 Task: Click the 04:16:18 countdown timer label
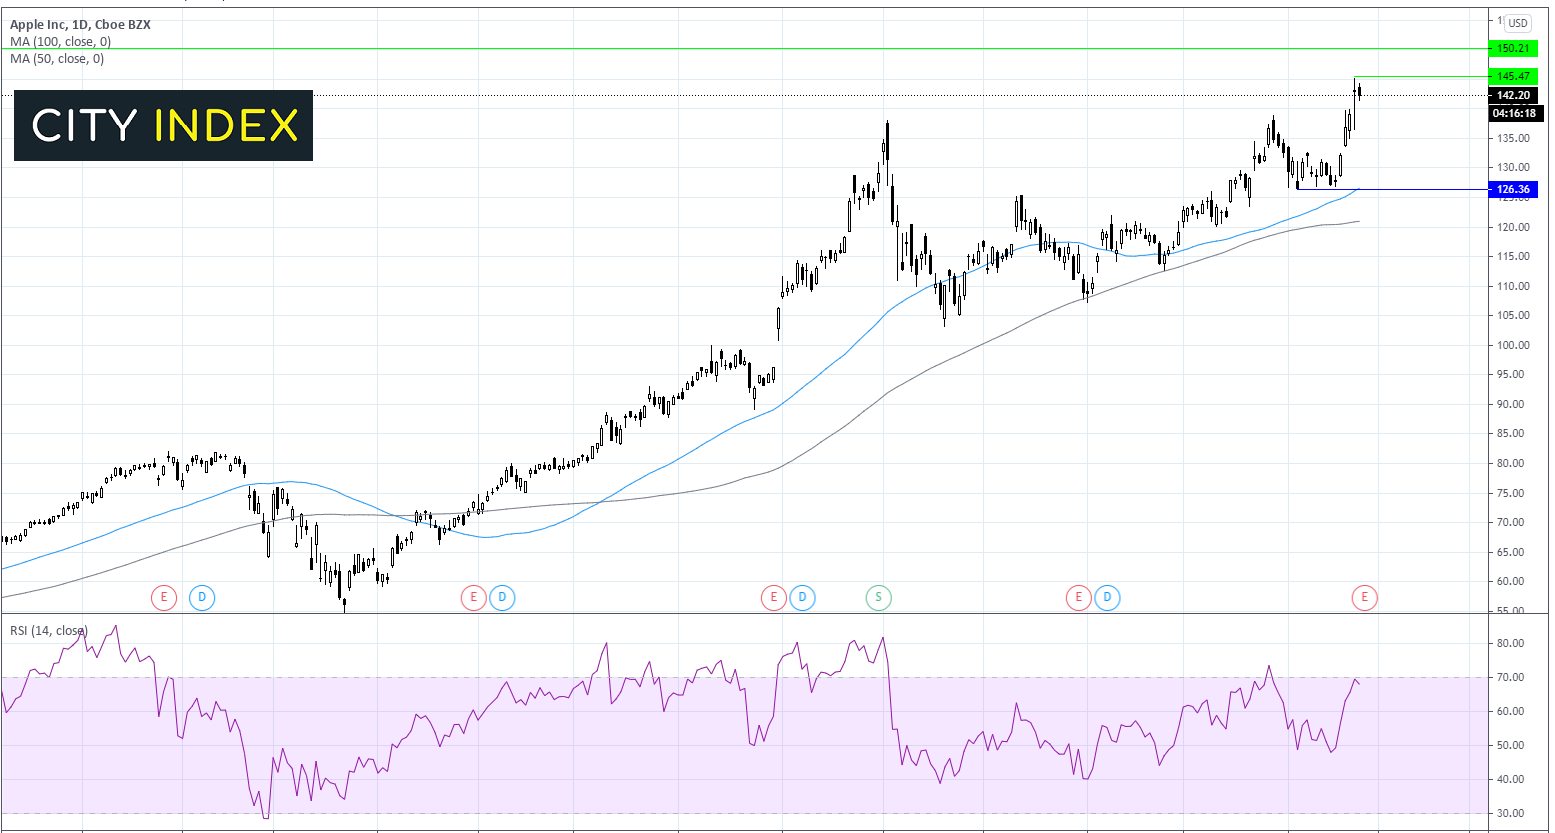[x=1513, y=113]
